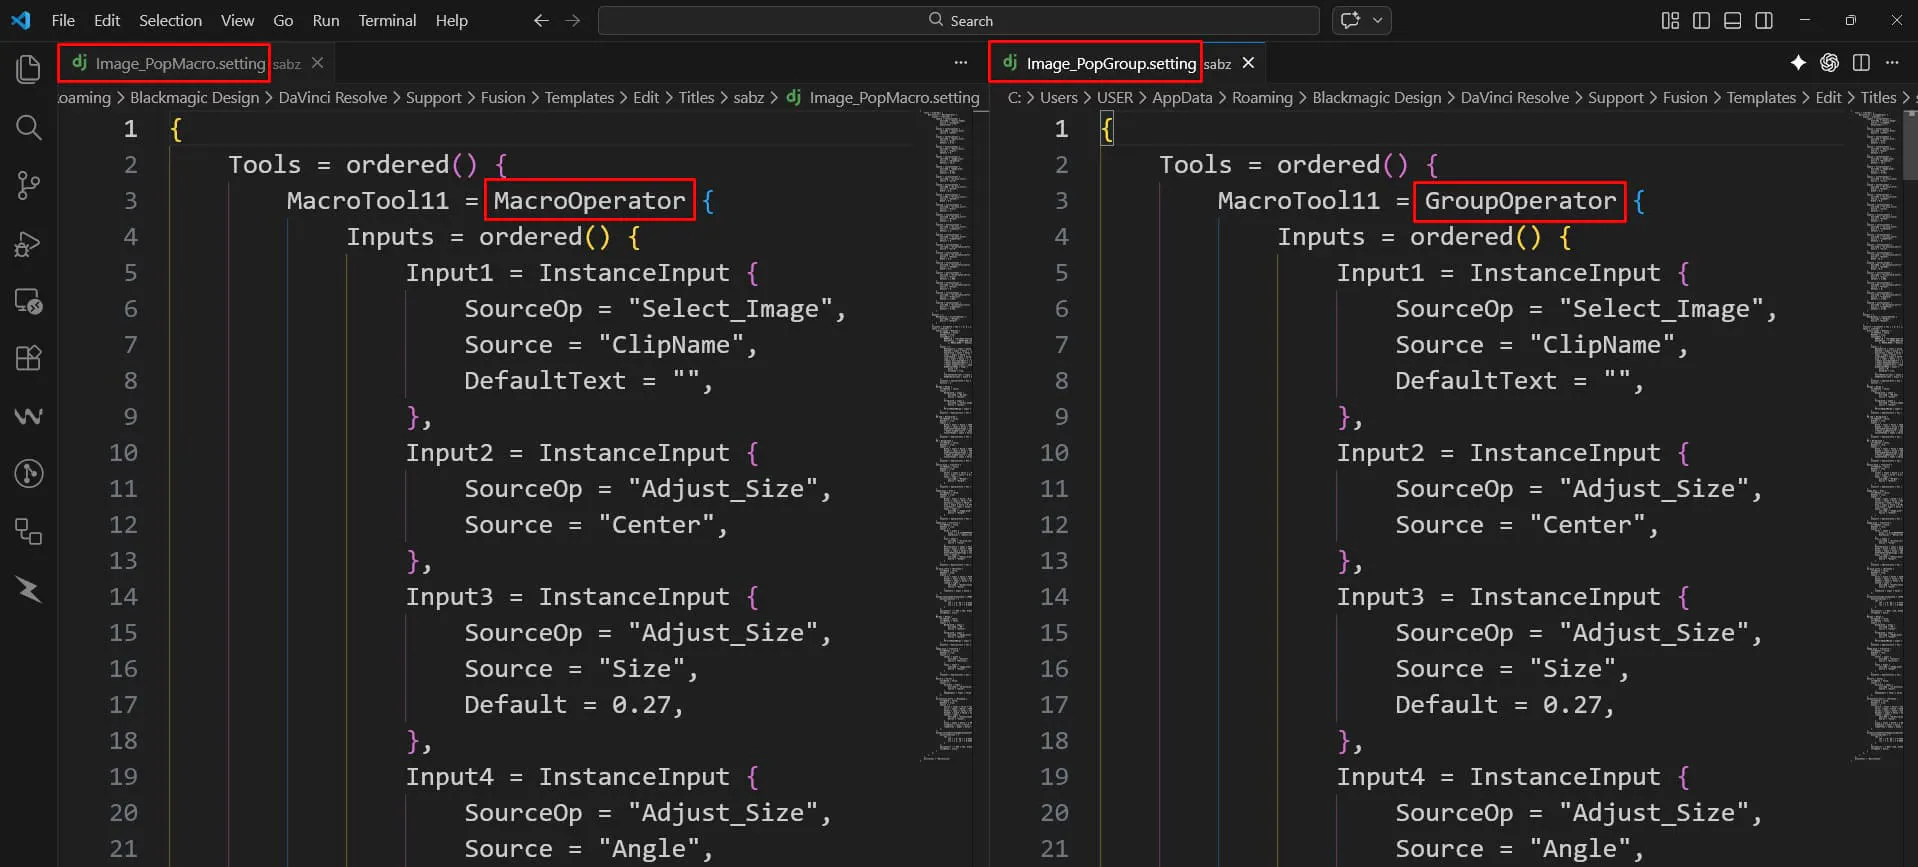Click Users in right breadcrumb
Screen dimensions: 1918x867
tap(1058, 97)
